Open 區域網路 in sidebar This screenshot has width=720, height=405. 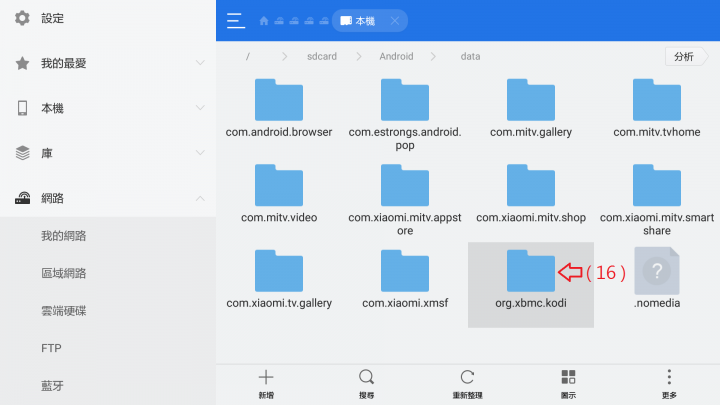63,274
